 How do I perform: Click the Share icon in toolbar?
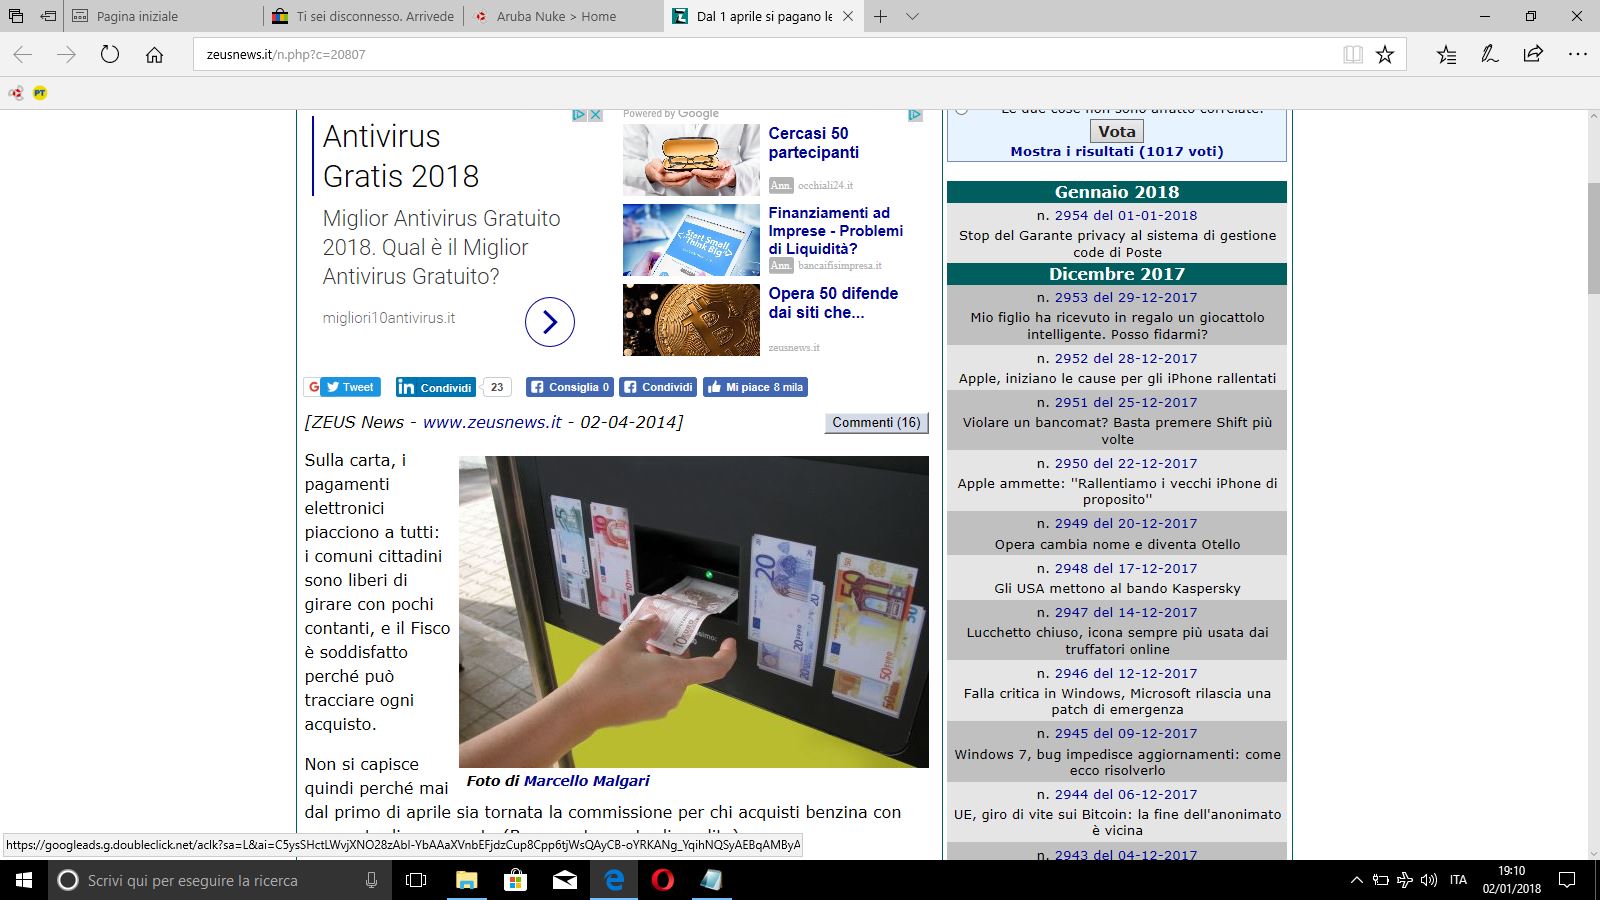coord(1533,55)
